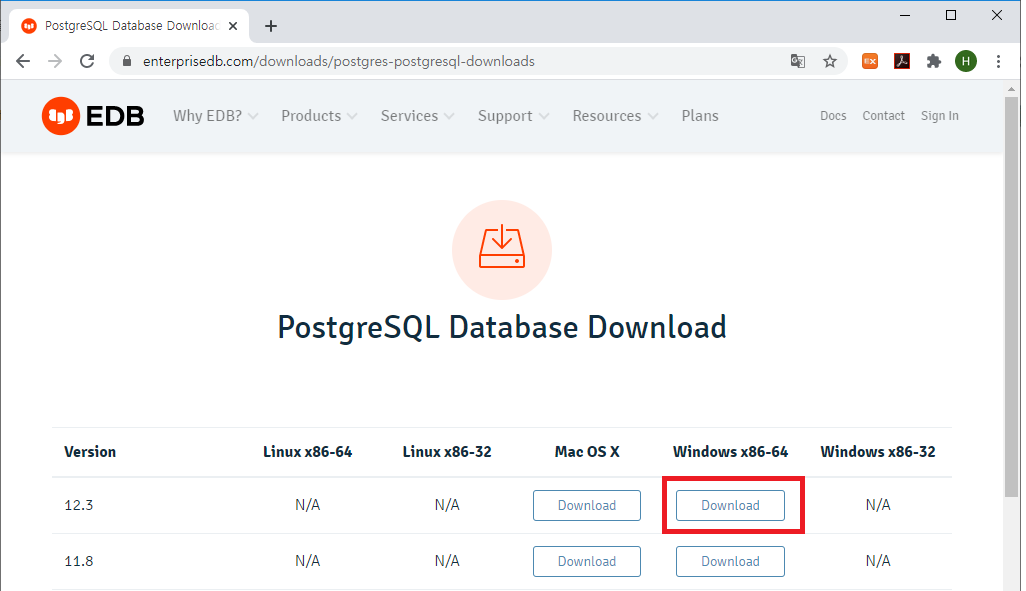Reload the current page

pos(87,62)
